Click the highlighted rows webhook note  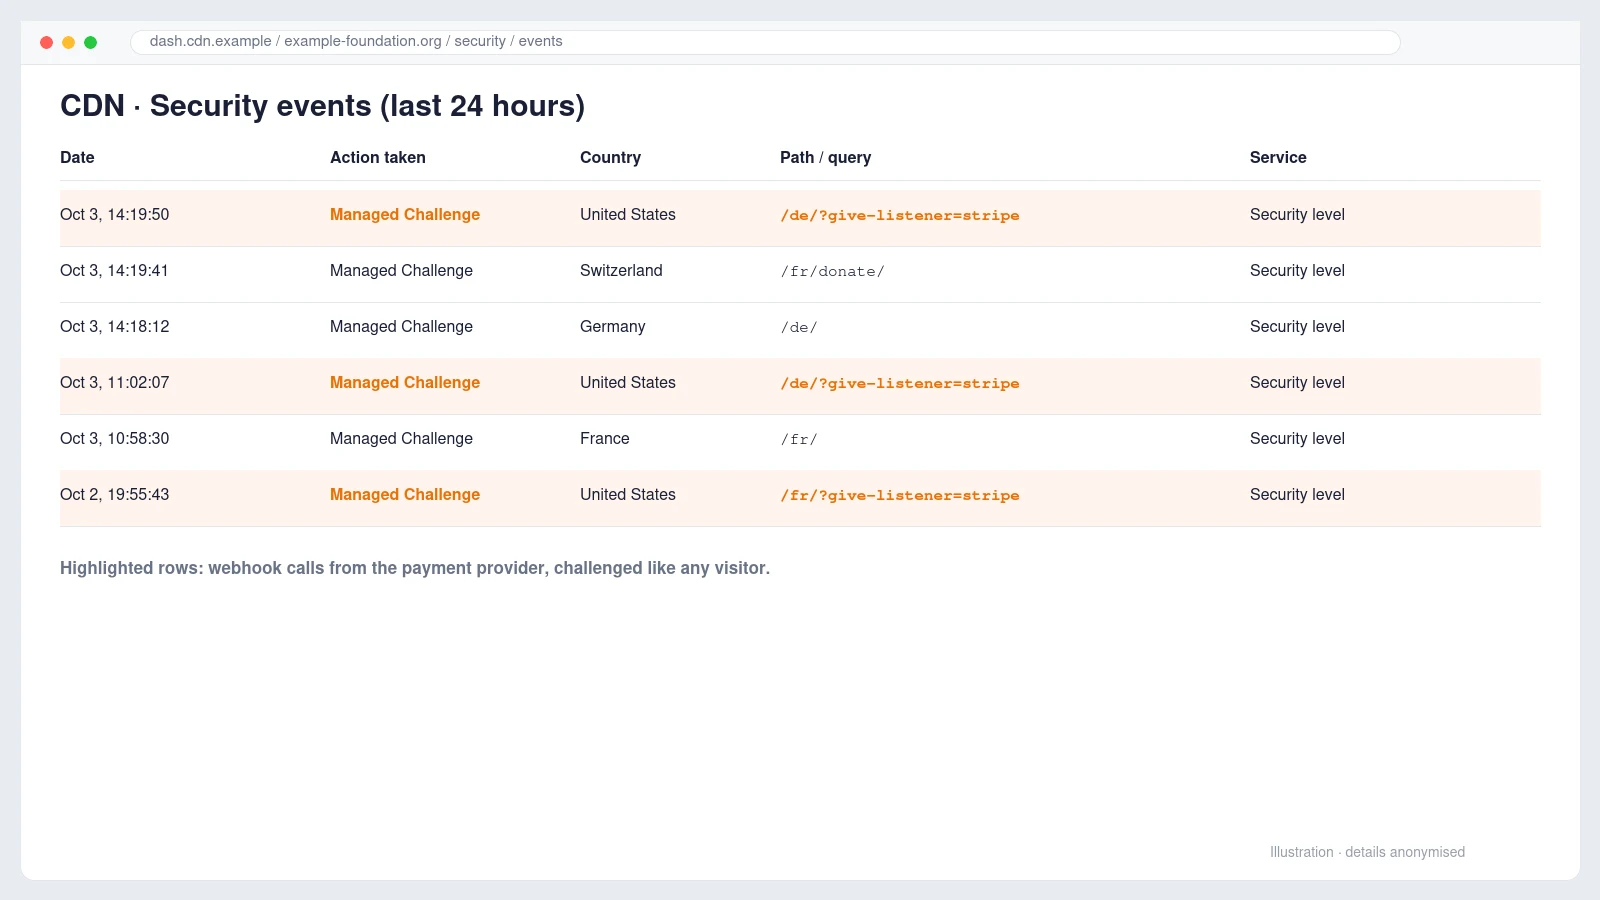(415, 568)
